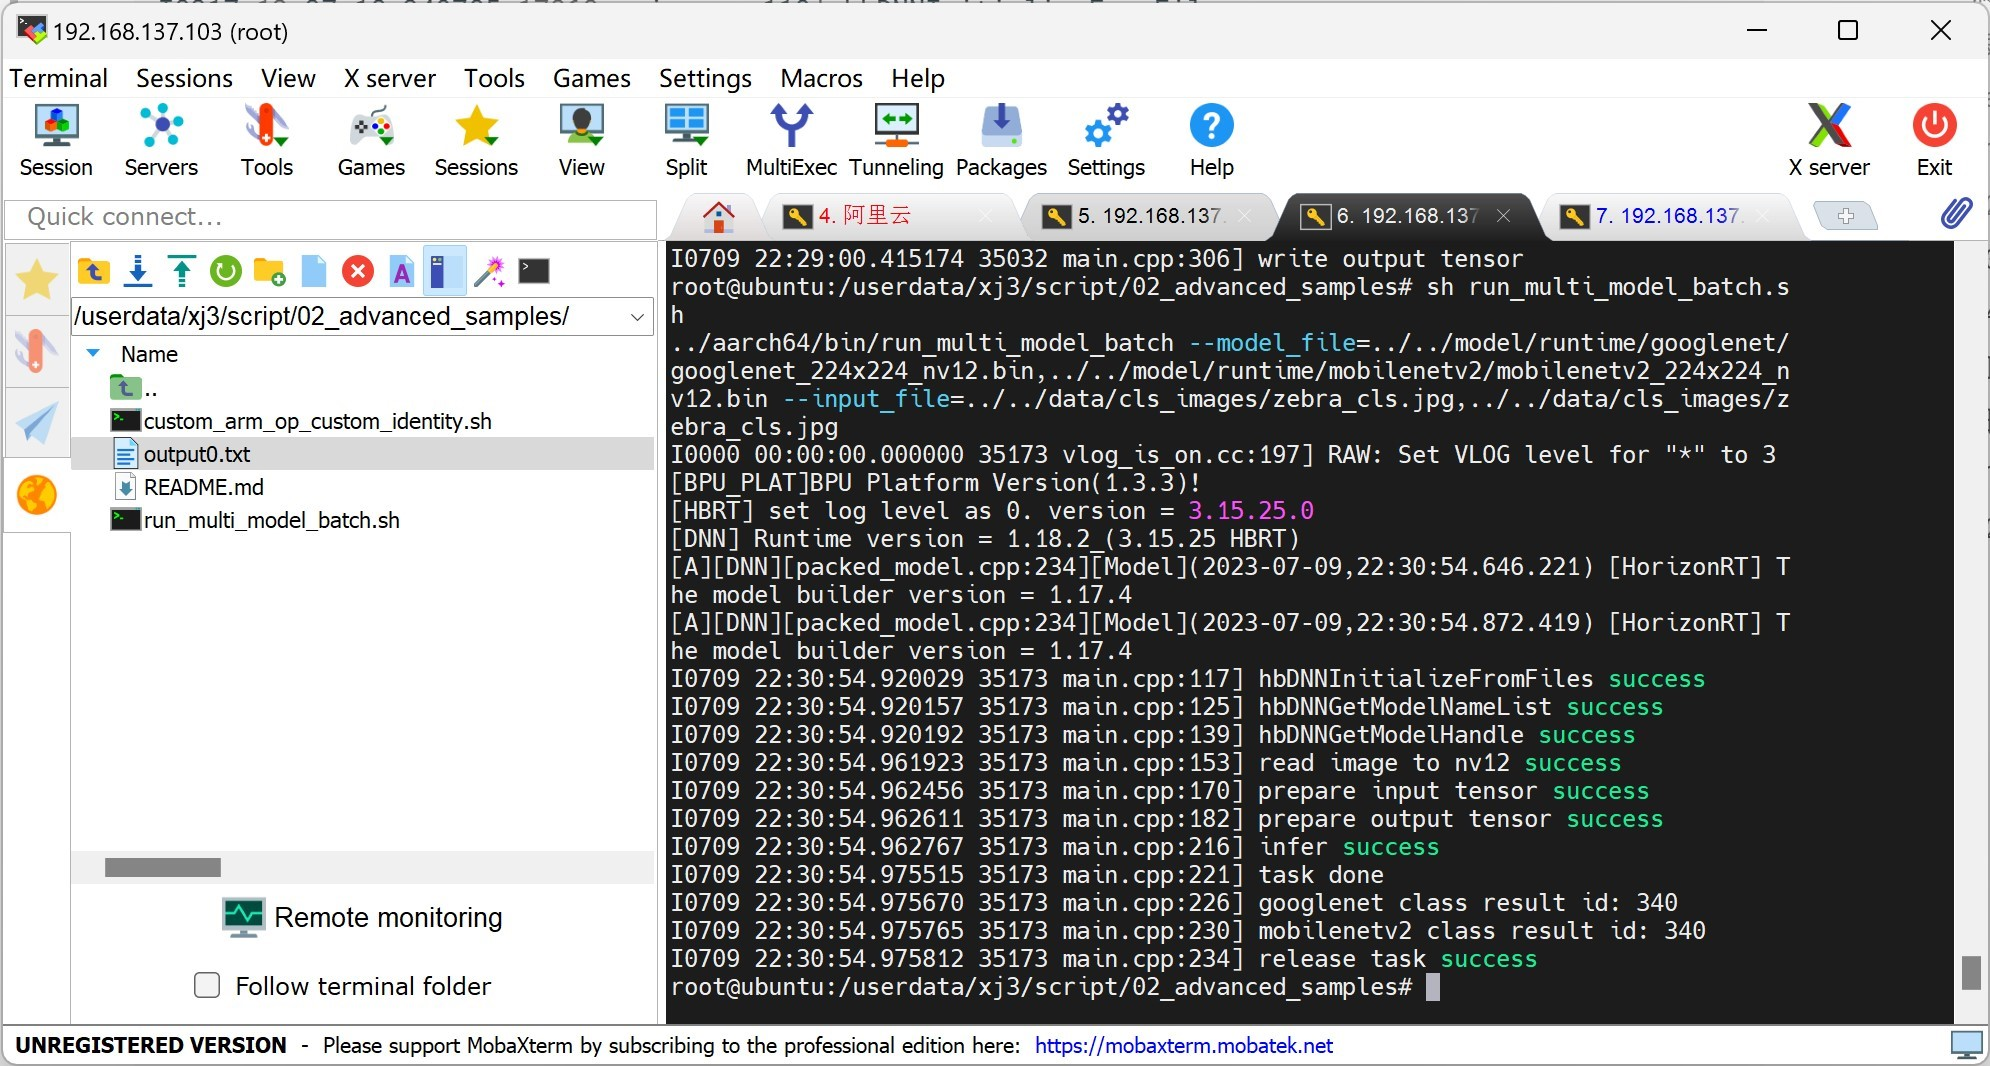Go to parent folder icon in SFTP toolbar
The image size is (1990, 1066).
[93, 271]
